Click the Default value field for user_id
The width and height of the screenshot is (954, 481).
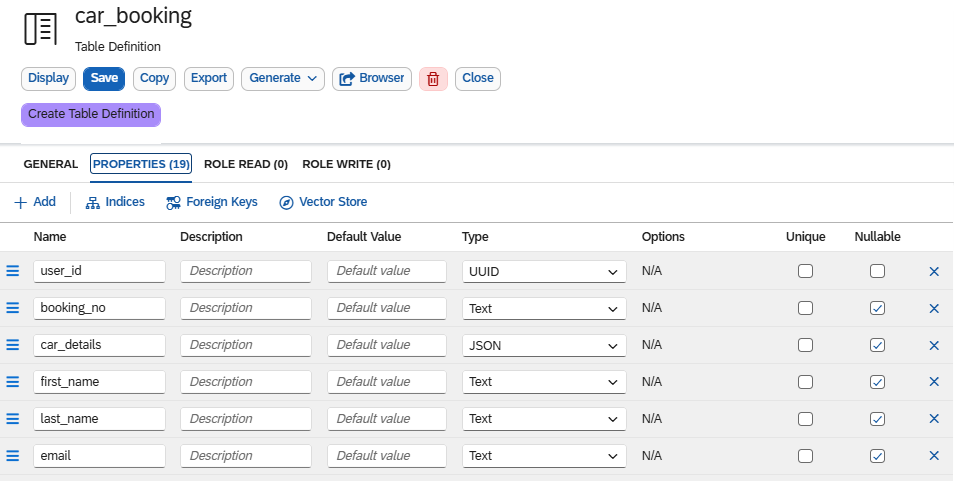coord(387,271)
